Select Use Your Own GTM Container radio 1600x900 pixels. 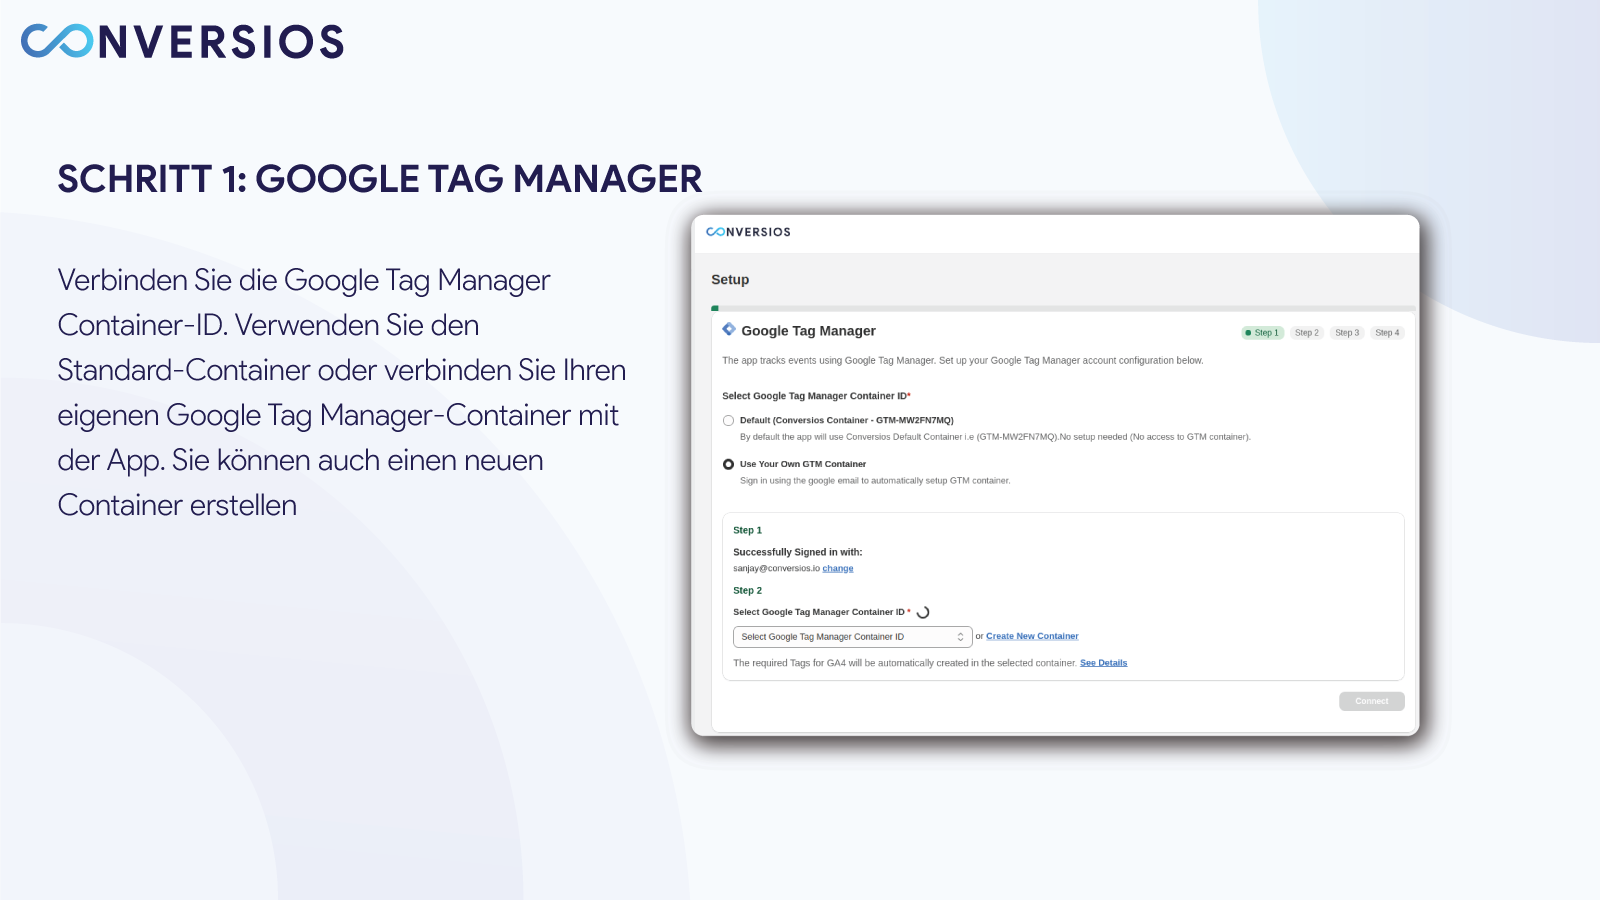point(728,465)
